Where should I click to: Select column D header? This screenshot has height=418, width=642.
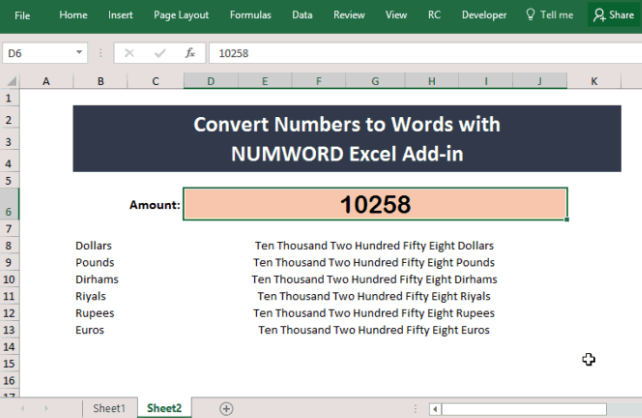pos(211,81)
